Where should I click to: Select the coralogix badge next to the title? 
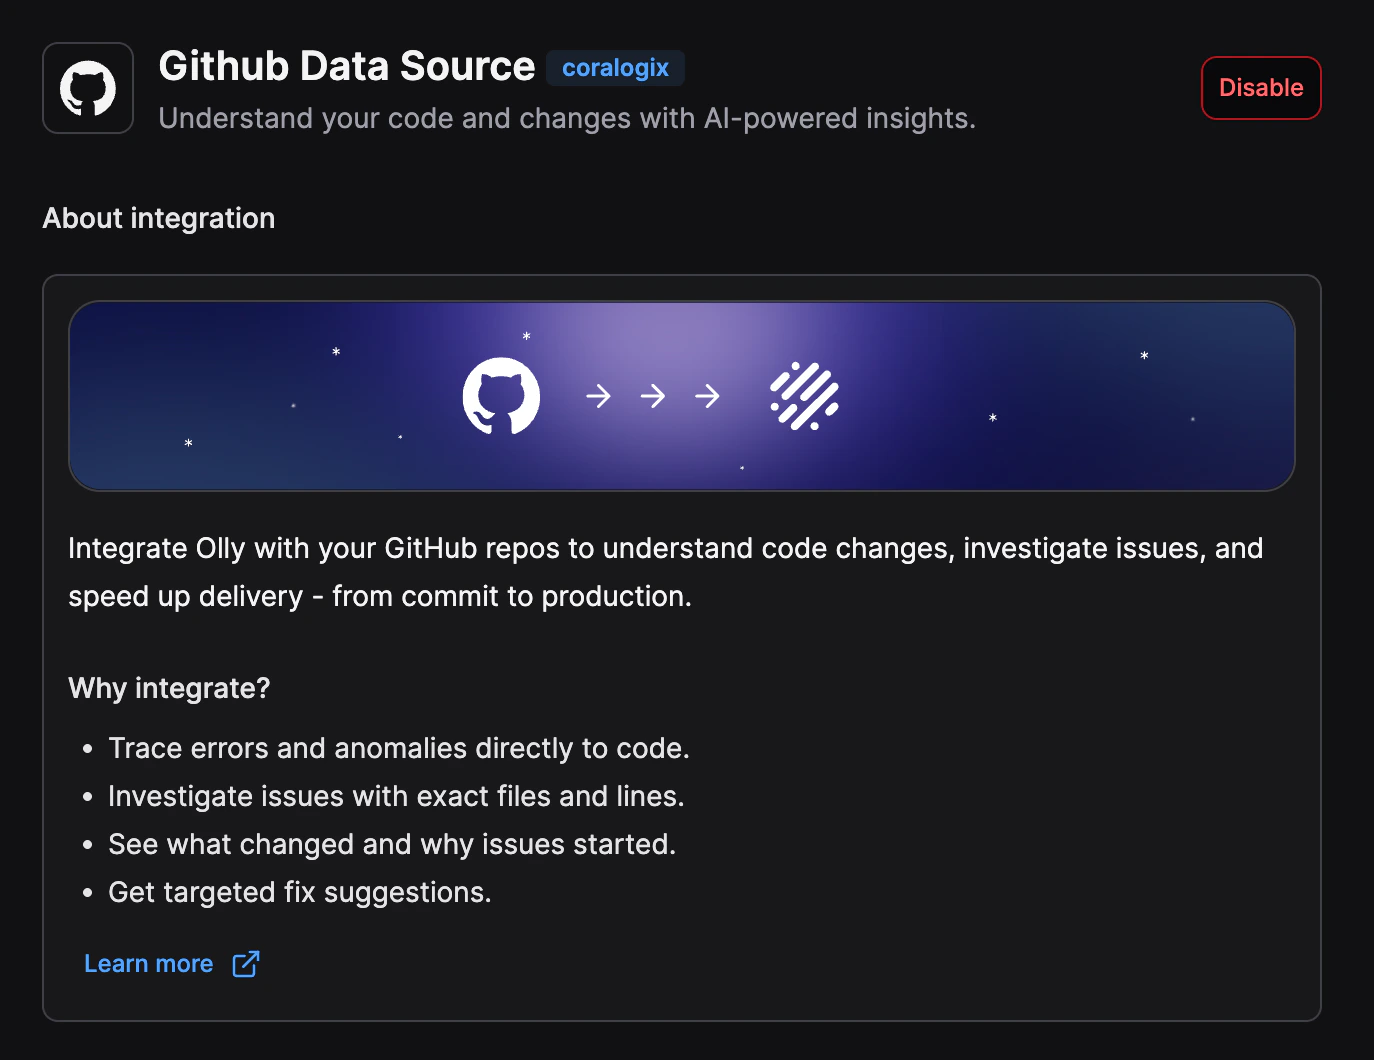pos(615,68)
